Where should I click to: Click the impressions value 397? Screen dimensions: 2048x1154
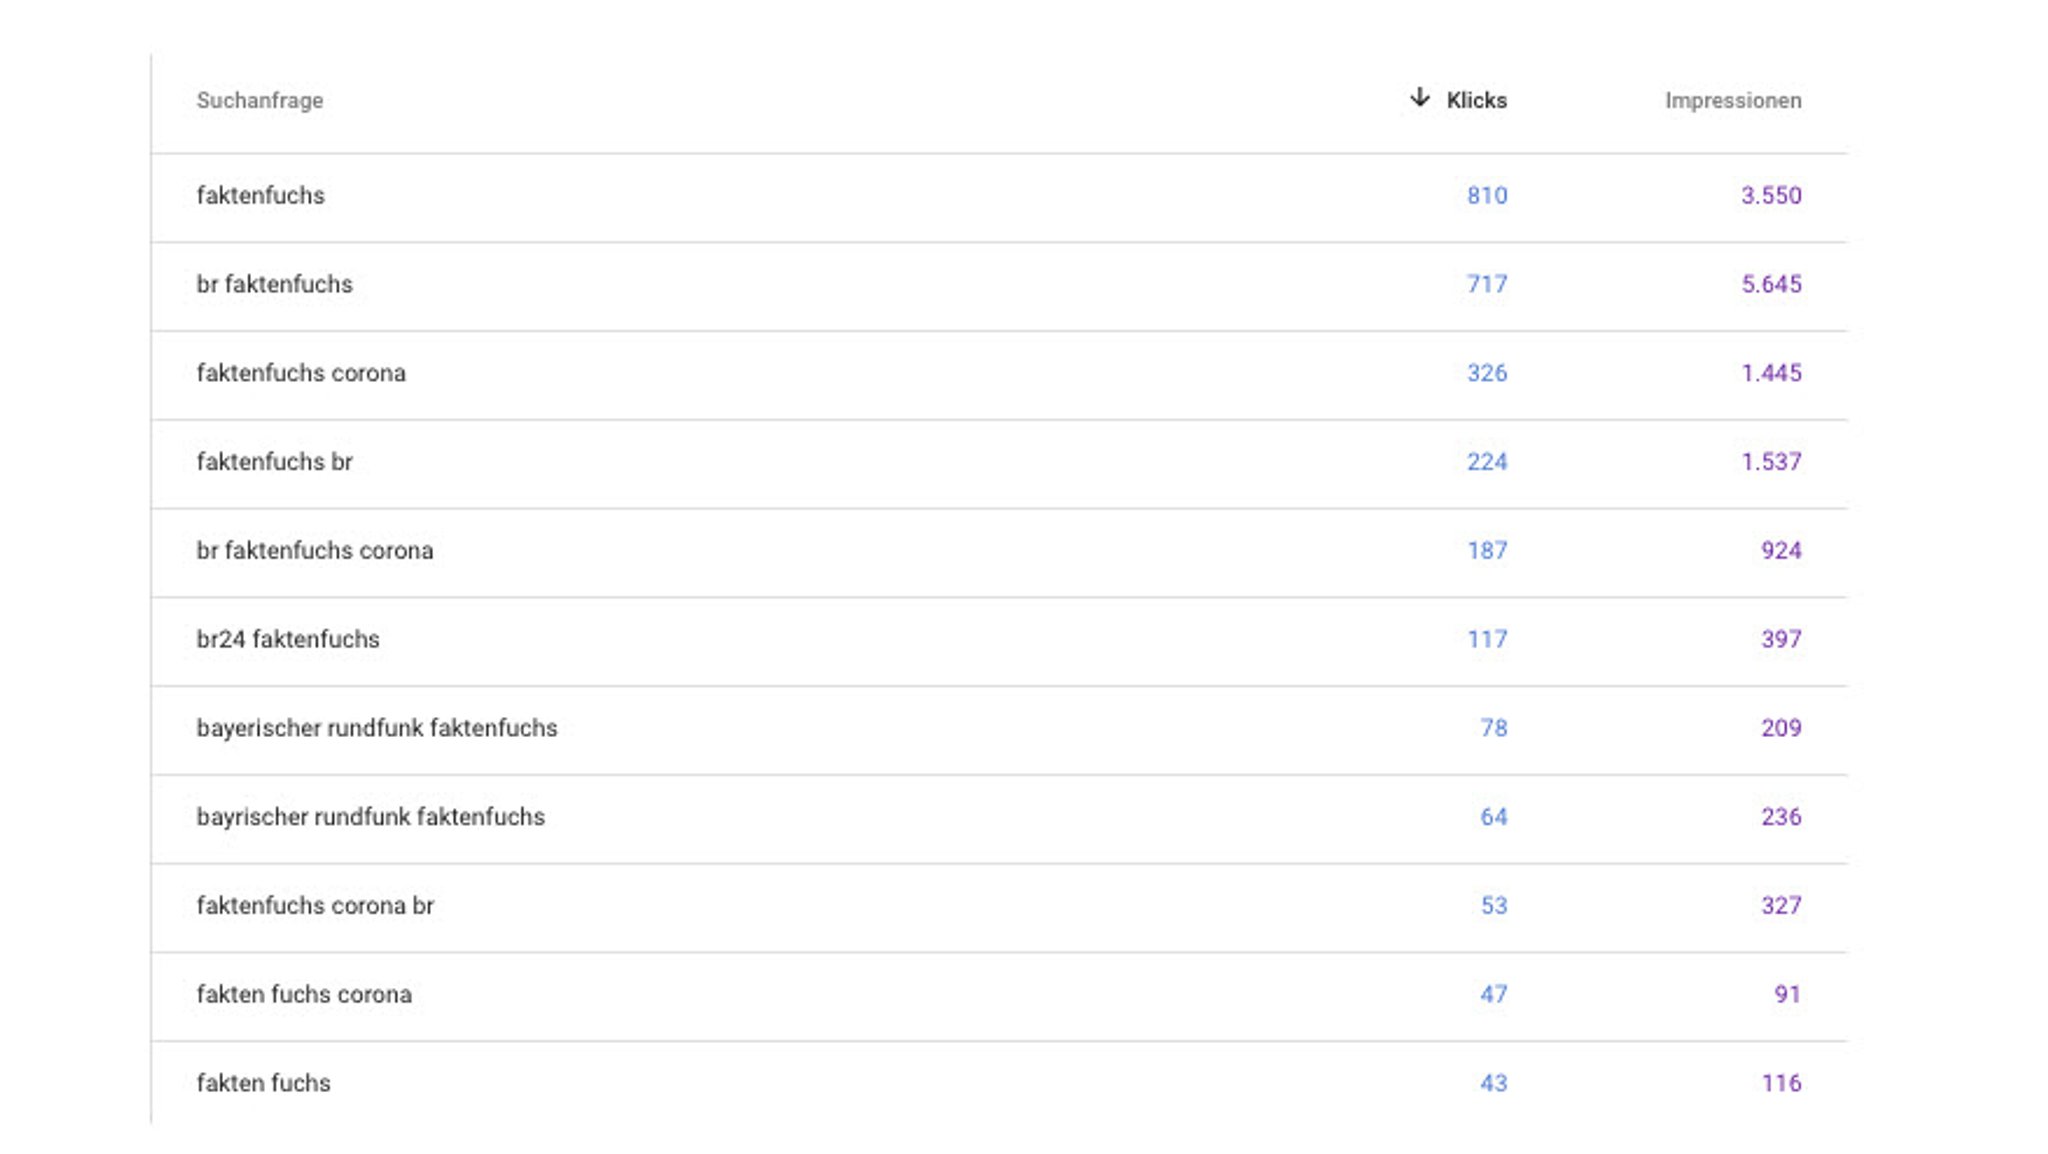[x=1781, y=639]
